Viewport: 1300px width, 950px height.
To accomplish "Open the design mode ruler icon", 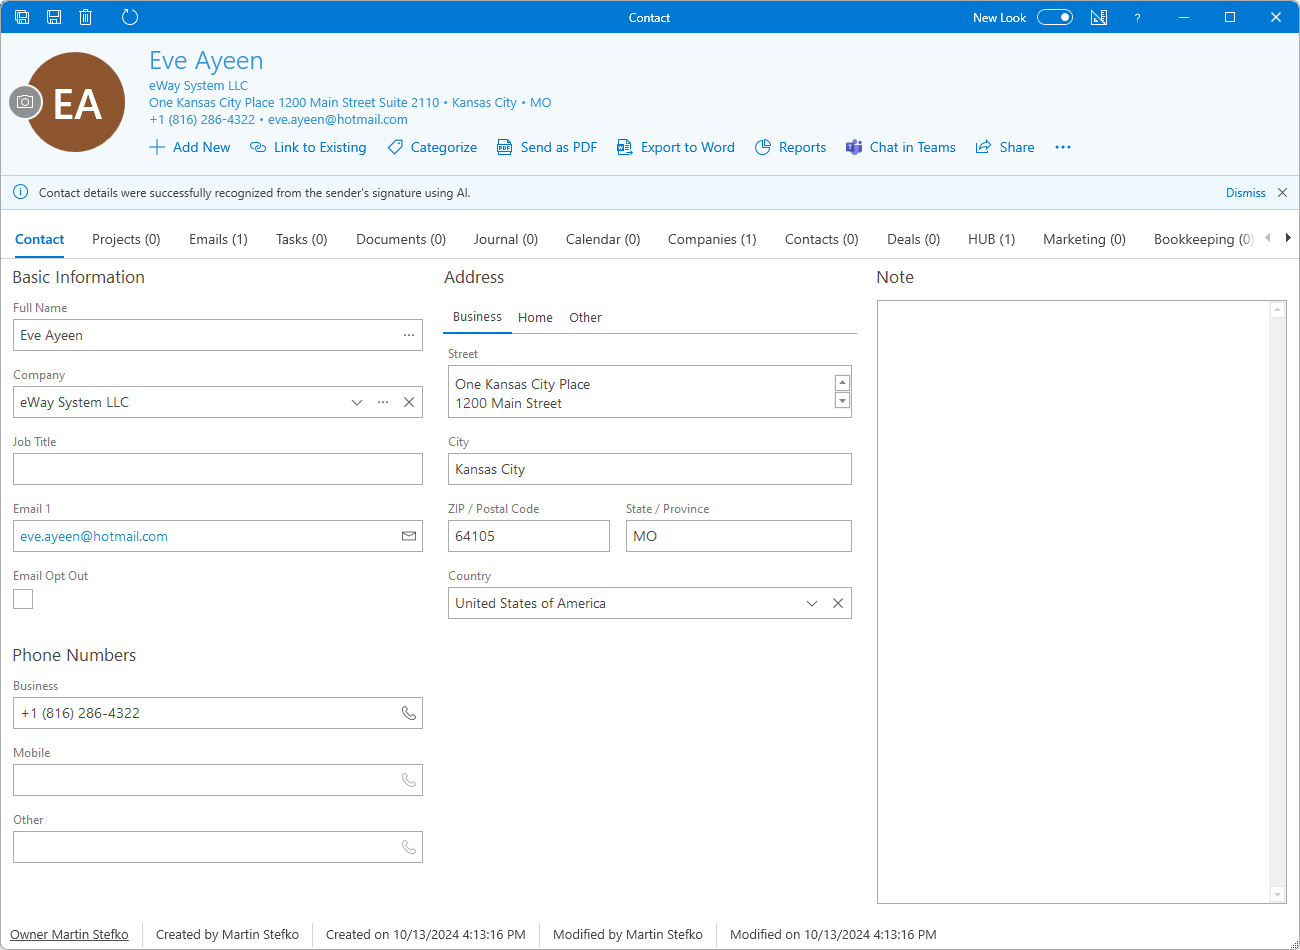I will coord(1099,17).
